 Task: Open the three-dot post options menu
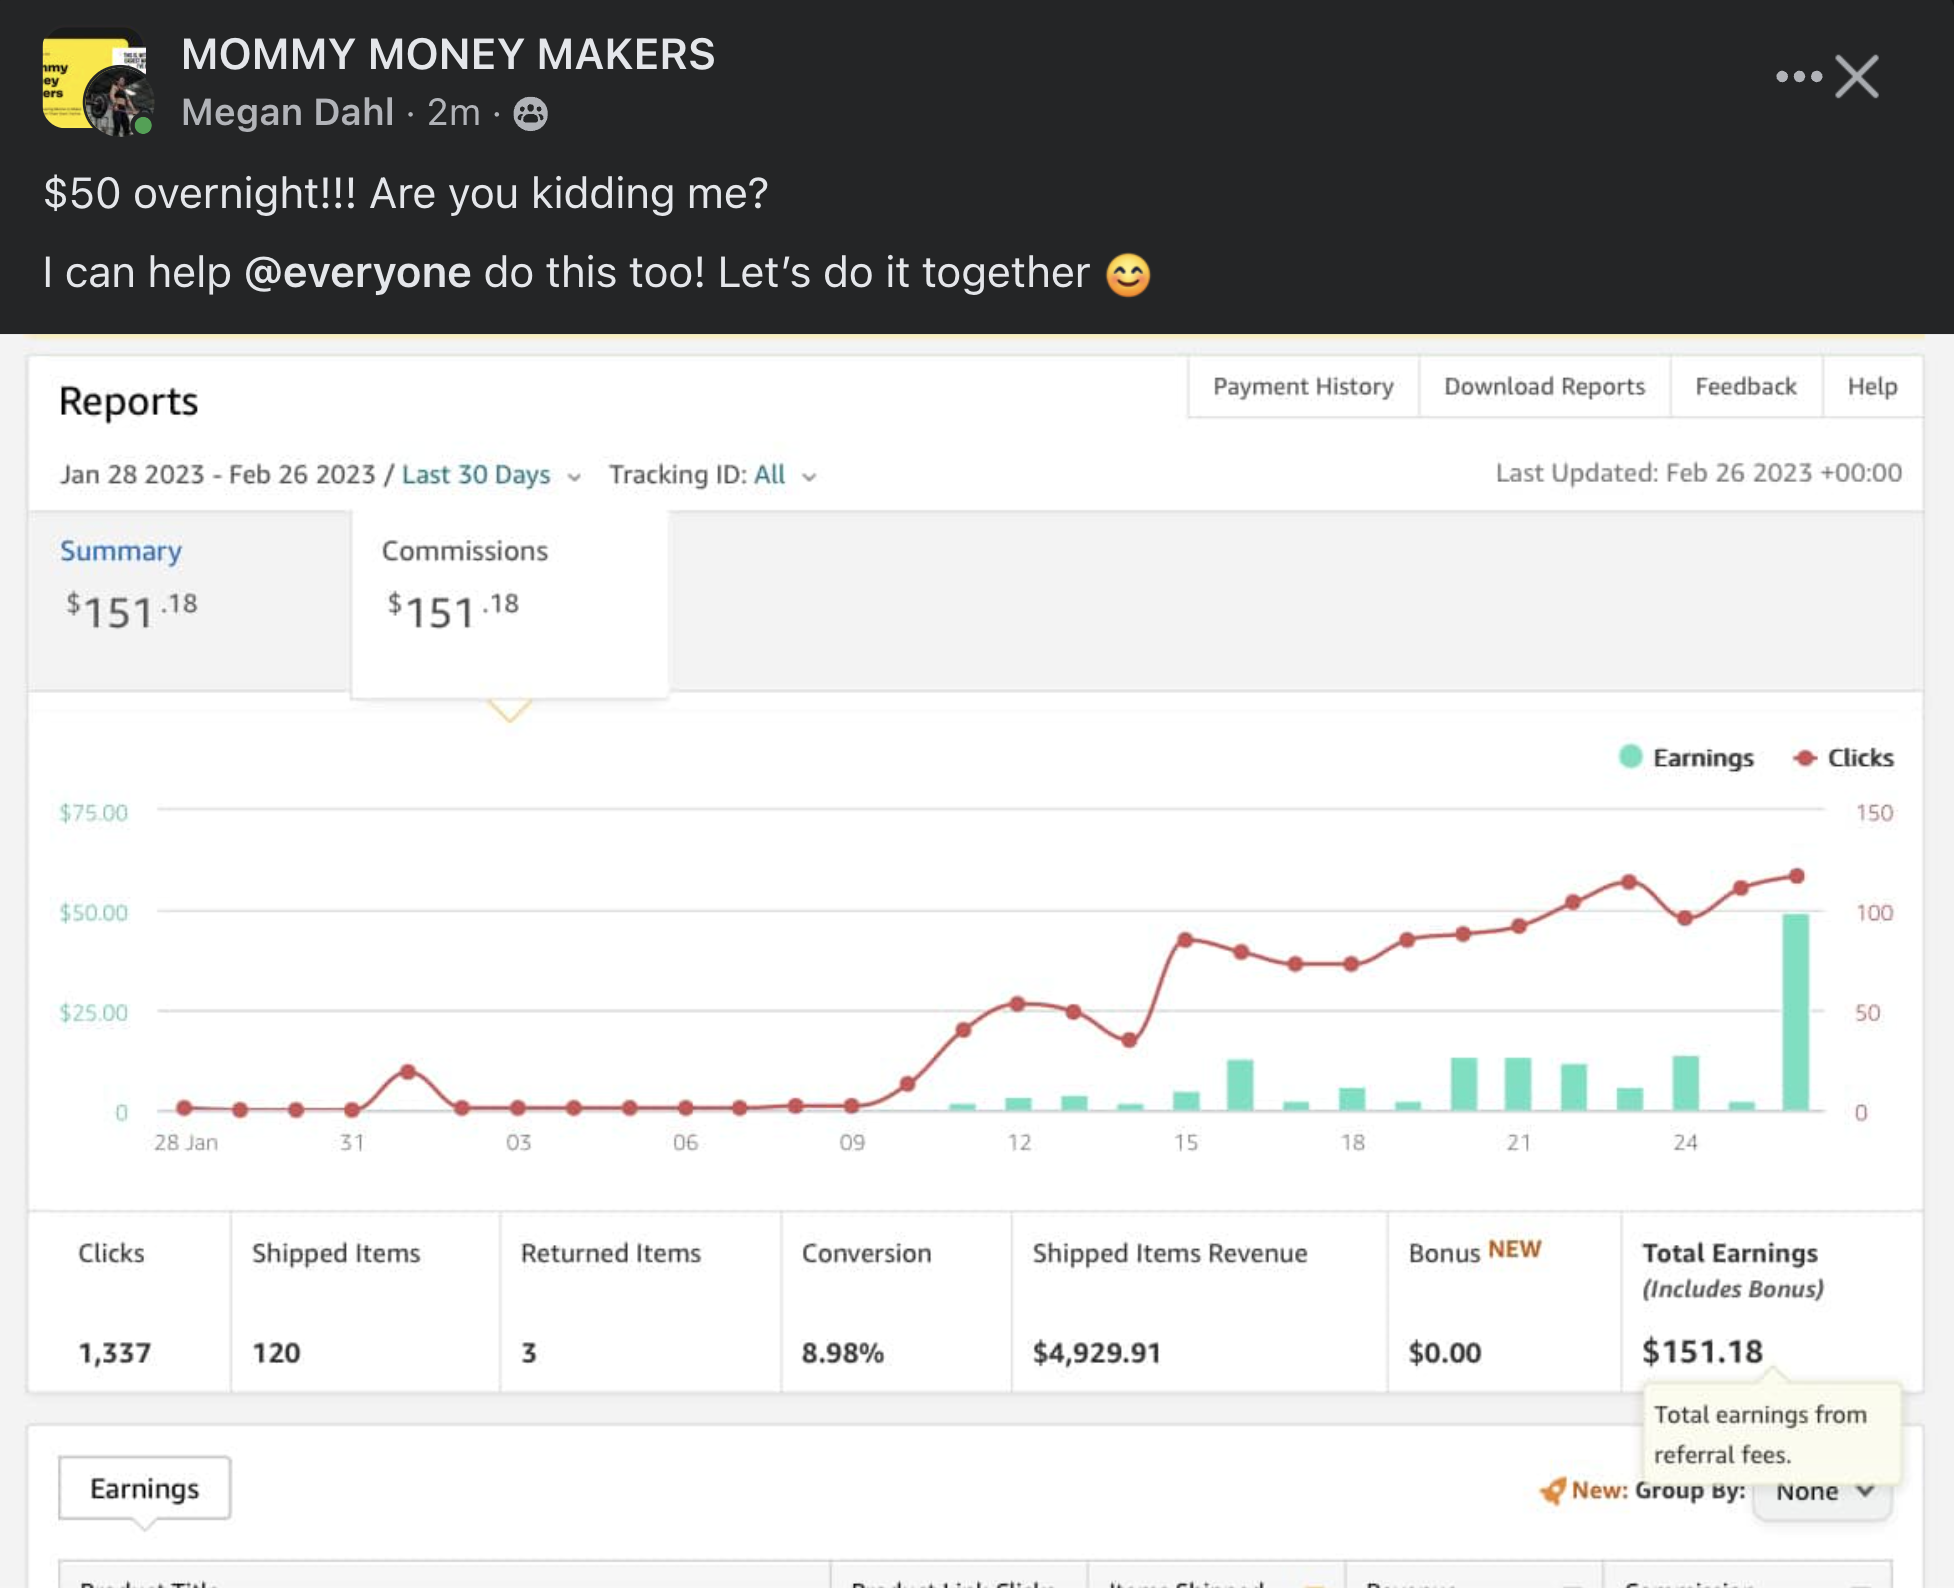(1798, 77)
